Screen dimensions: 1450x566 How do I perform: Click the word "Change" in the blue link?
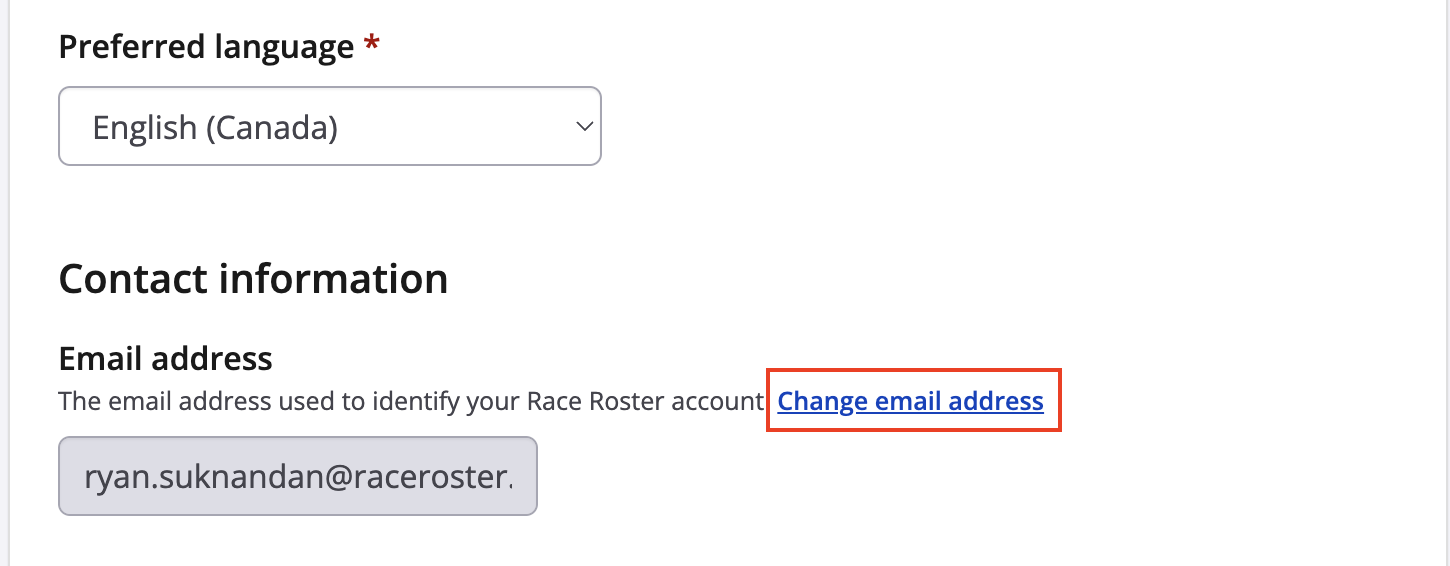pos(822,402)
